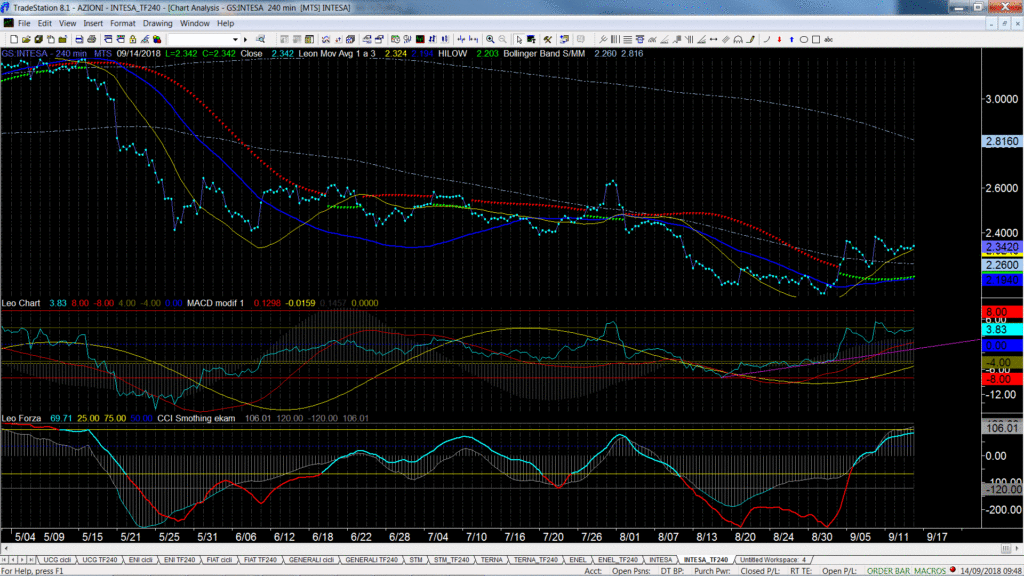Select the horizontal lines drawing tool
Viewport: 1024px width, 576px height.
(x=628, y=40)
